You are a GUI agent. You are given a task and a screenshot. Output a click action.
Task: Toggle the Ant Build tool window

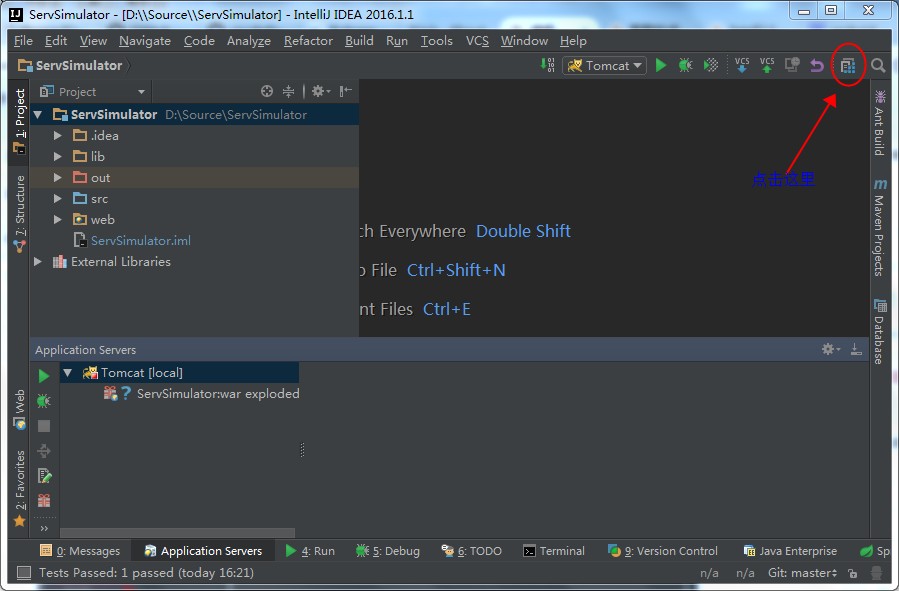click(879, 123)
